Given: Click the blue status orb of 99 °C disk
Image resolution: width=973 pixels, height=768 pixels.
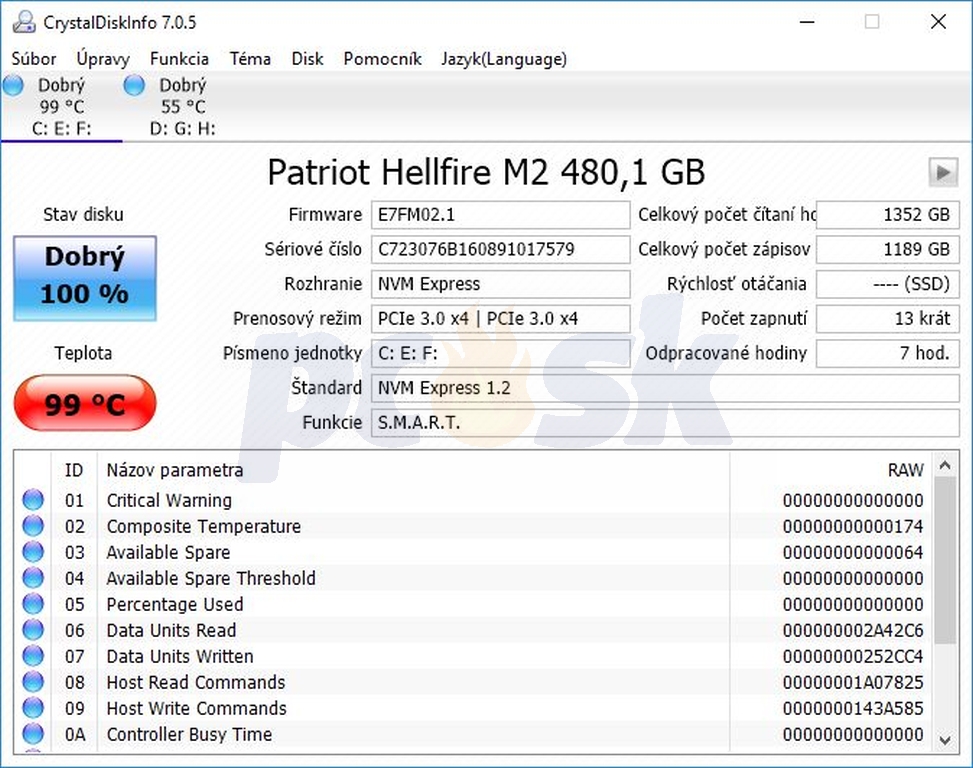Looking at the screenshot, I should pos(13,85).
